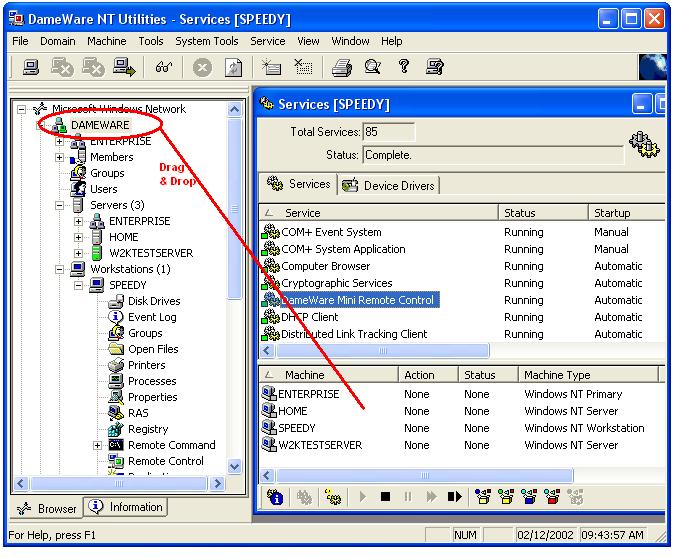The image size is (680, 558).
Task: Switch to the Device Drivers tab
Action: [x=389, y=186]
